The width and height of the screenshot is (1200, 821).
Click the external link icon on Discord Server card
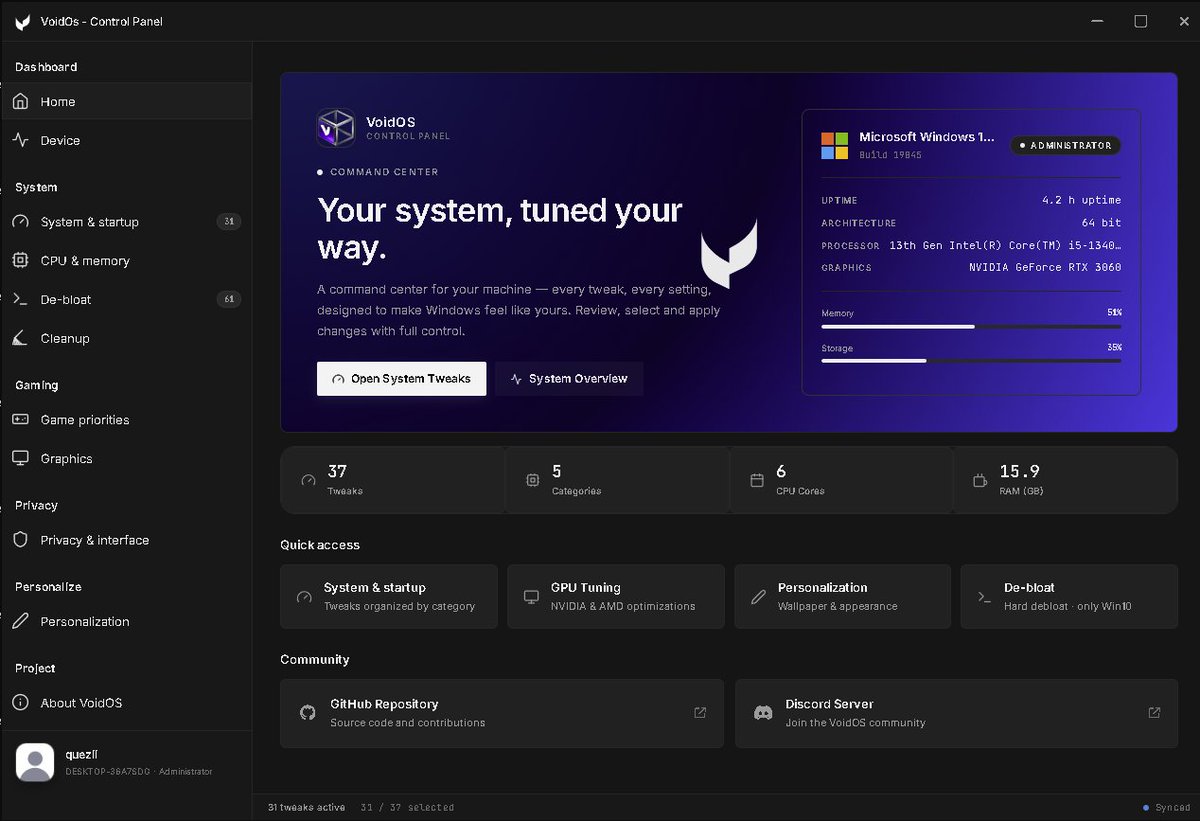[1154, 713]
